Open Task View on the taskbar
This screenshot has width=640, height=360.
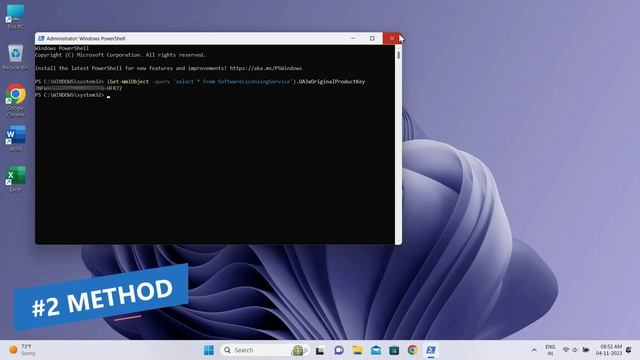320,350
